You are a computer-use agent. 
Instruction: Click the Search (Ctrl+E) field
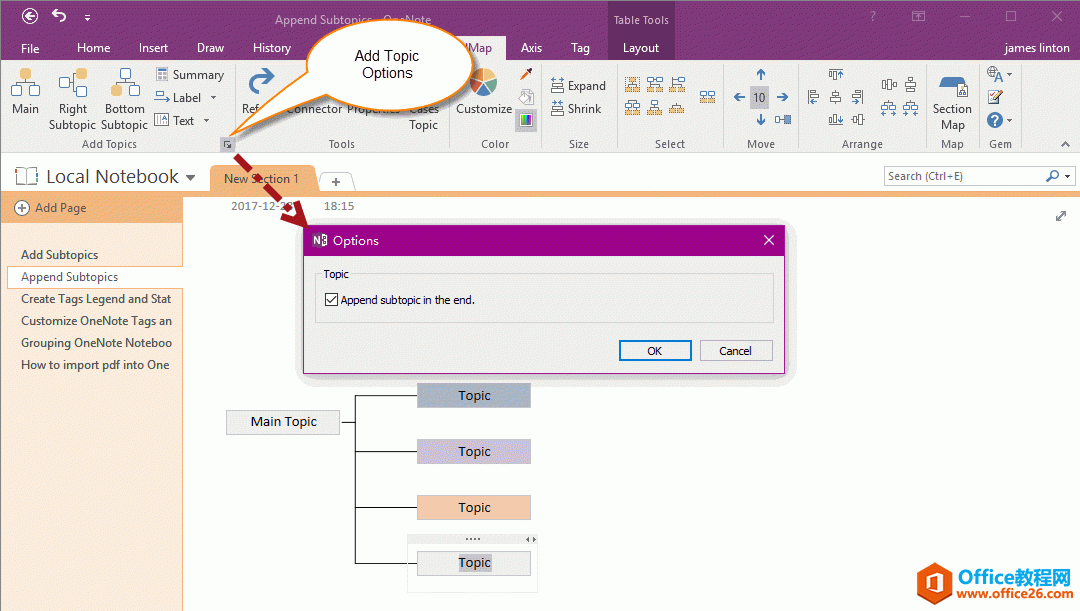pos(964,176)
